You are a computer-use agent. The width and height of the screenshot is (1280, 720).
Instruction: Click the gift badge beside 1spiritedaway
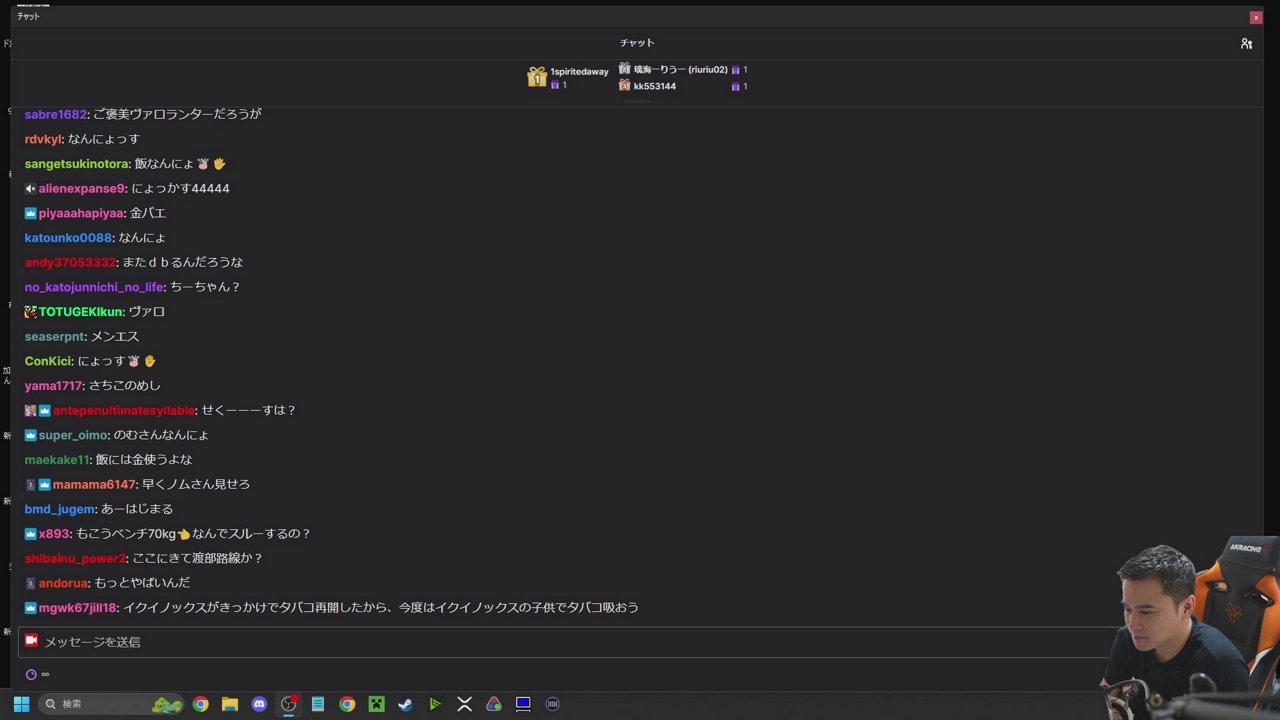pyautogui.click(x=537, y=76)
